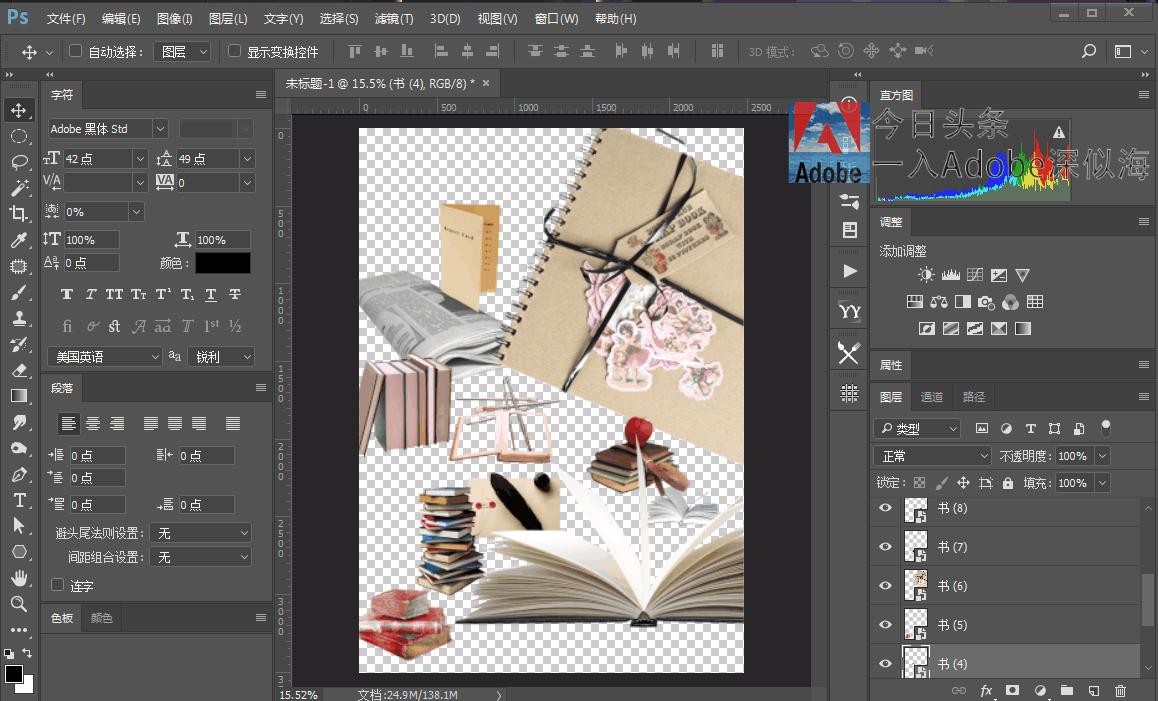Open the Adobe 黑体 Std font dropdown
This screenshot has width=1158, height=701.
pos(108,129)
